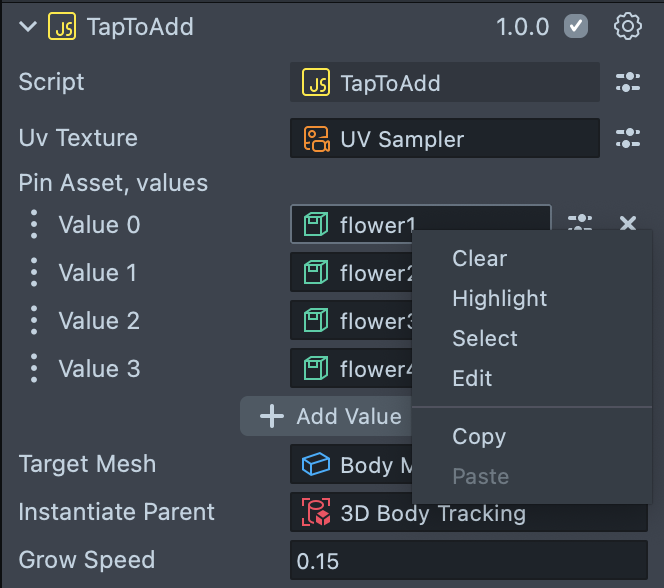
Task: Click the JS script icon beside TapToAdd header
Action: [x=62, y=27]
